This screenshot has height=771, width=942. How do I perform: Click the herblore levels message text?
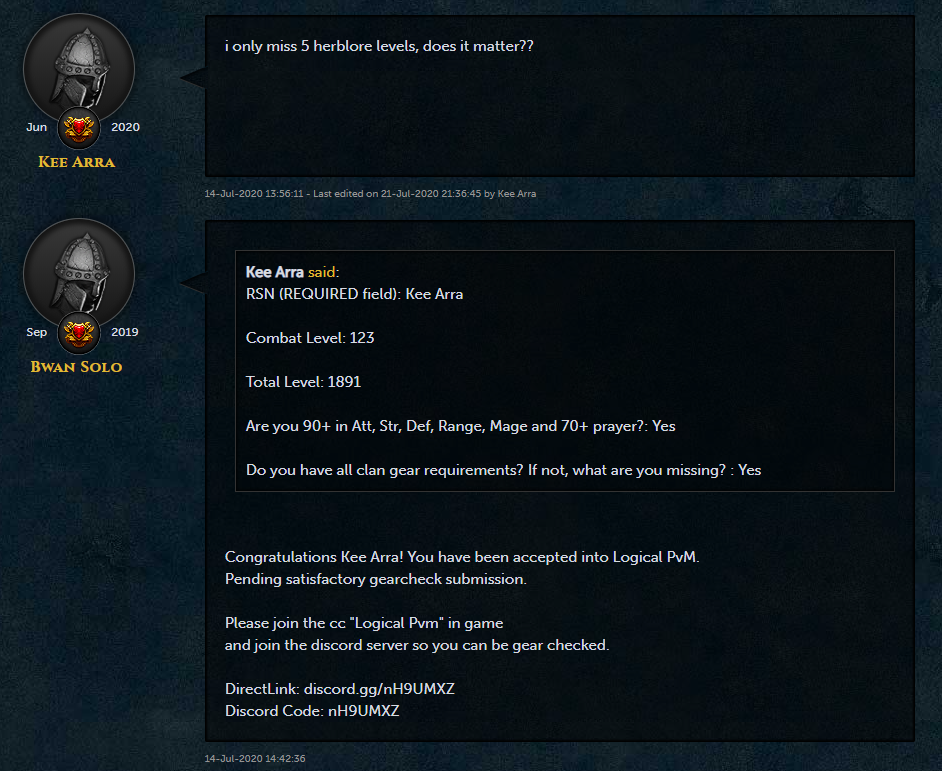coord(379,46)
